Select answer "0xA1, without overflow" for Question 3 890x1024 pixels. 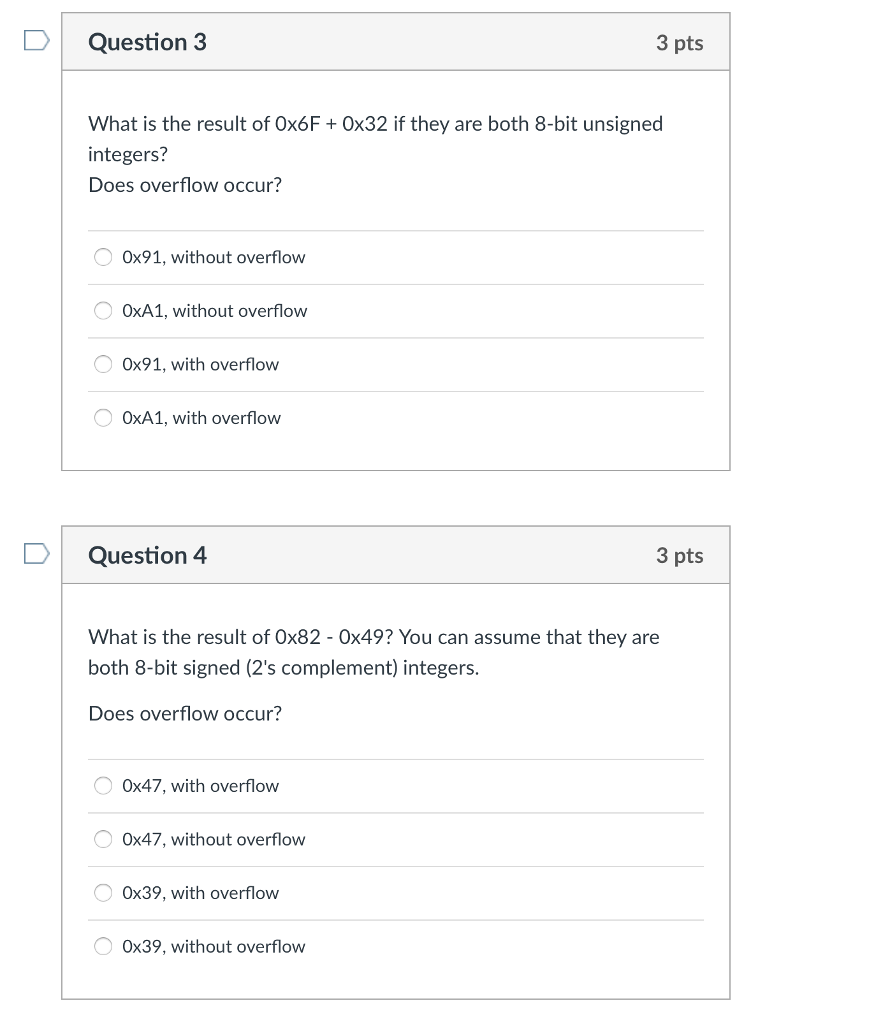tap(103, 310)
